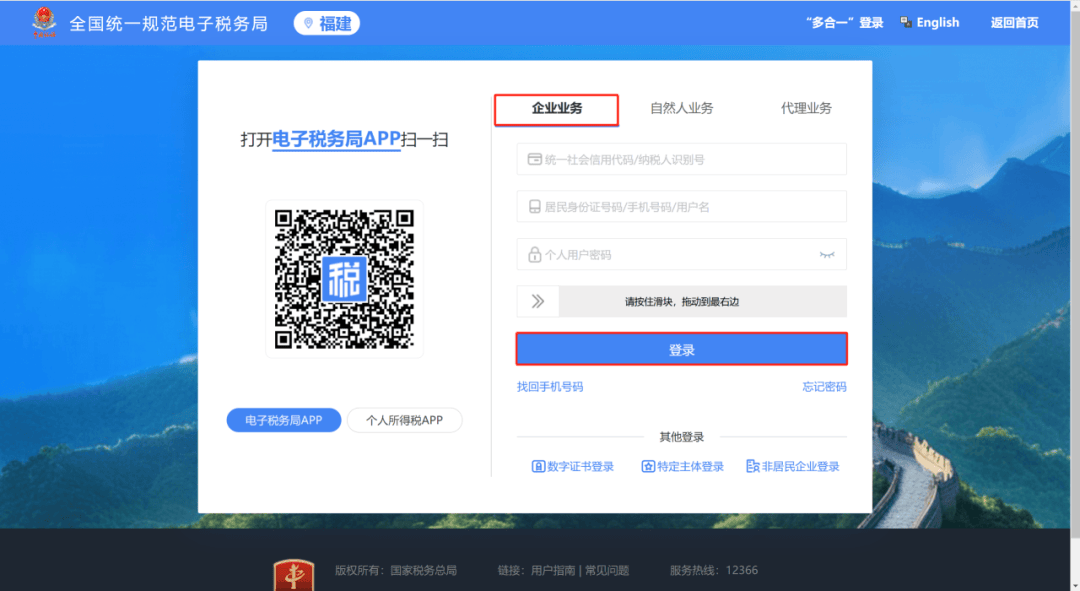This screenshot has width=1080, height=591.
Task: Click the 统一社会信用代码/纳税人识别号 input field
Action: tap(681, 159)
